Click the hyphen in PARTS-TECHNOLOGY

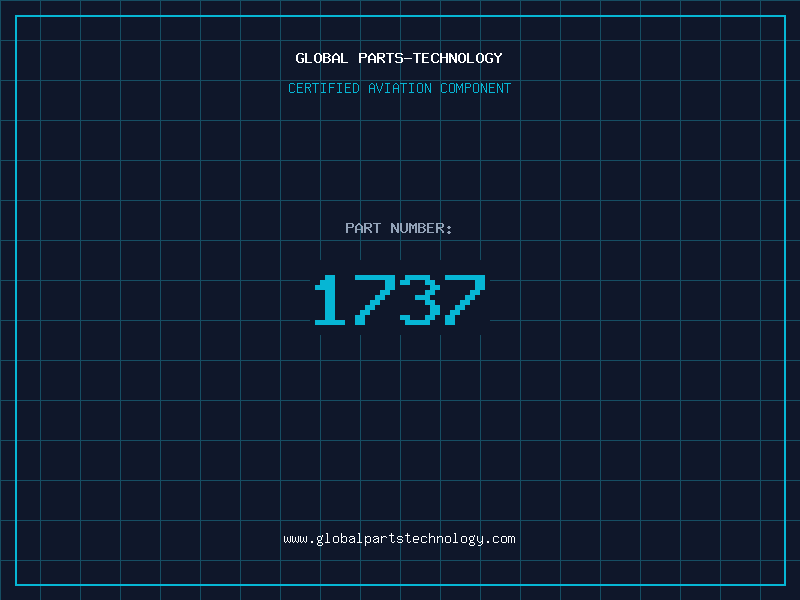[407, 58]
